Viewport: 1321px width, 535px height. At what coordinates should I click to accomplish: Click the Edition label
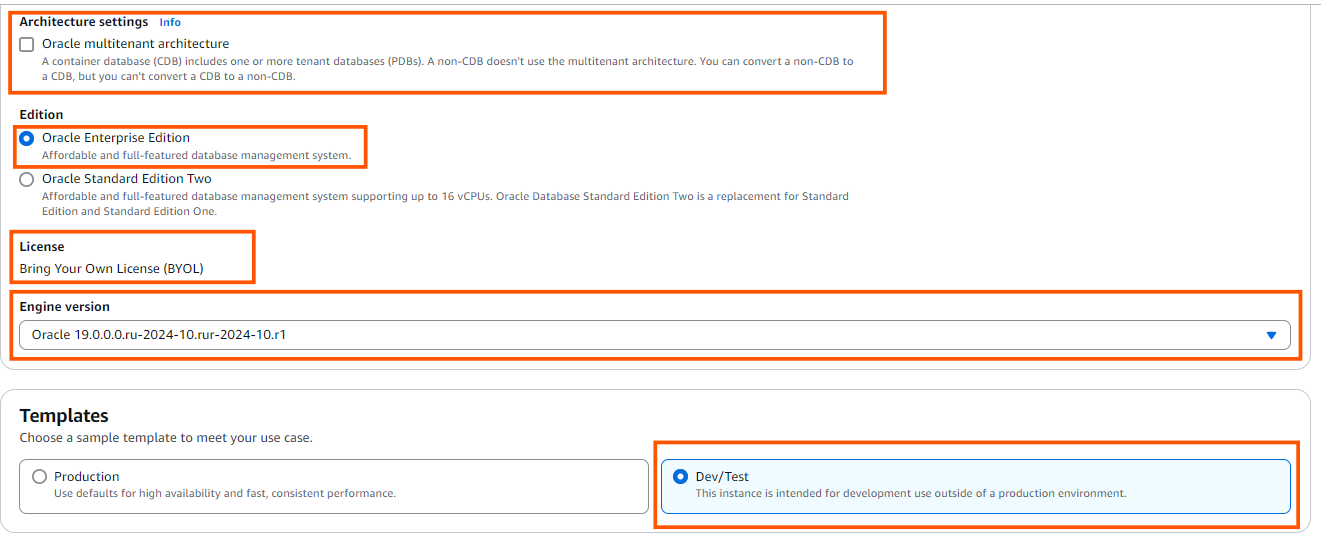pyautogui.click(x=42, y=115)
